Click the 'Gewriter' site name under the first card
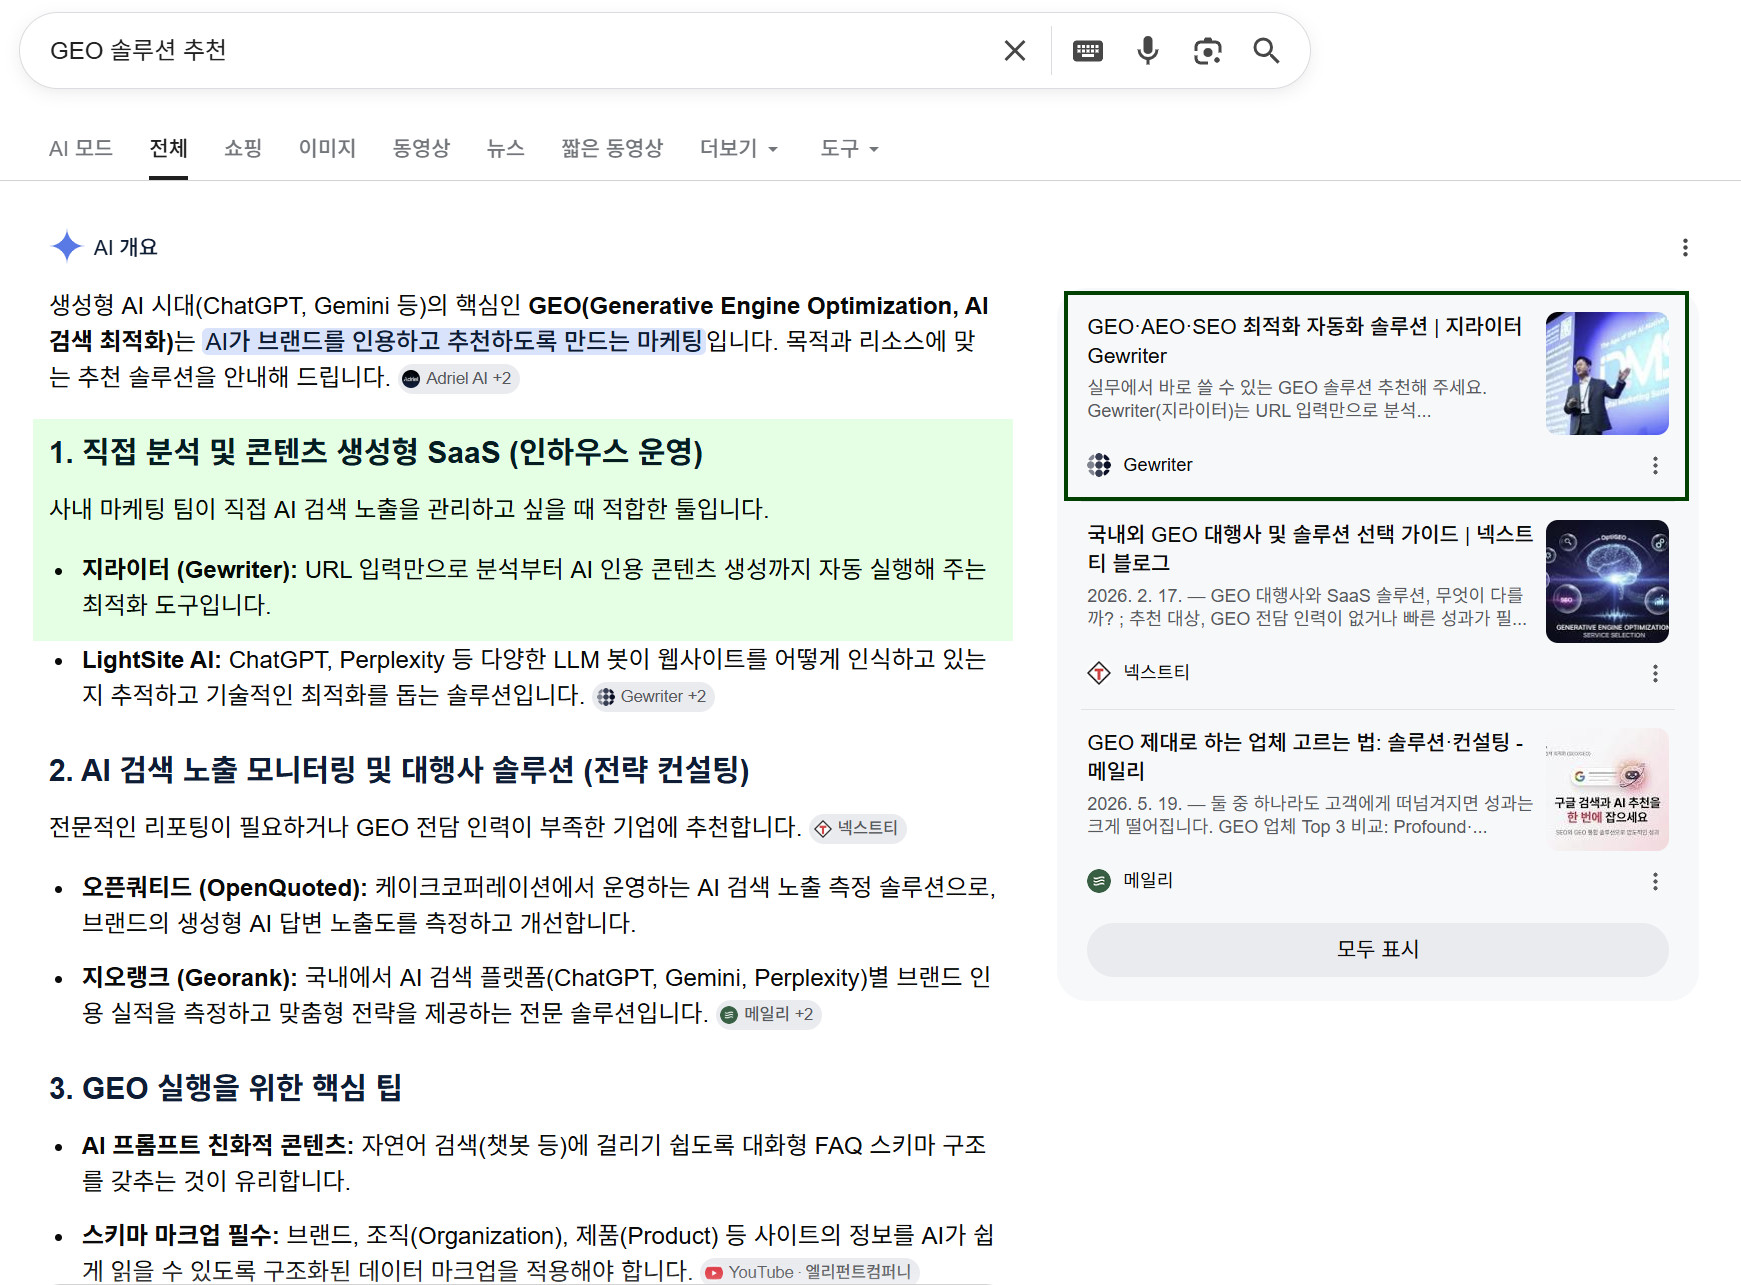This screenshot has height=1285, width=1741. 1158,465
